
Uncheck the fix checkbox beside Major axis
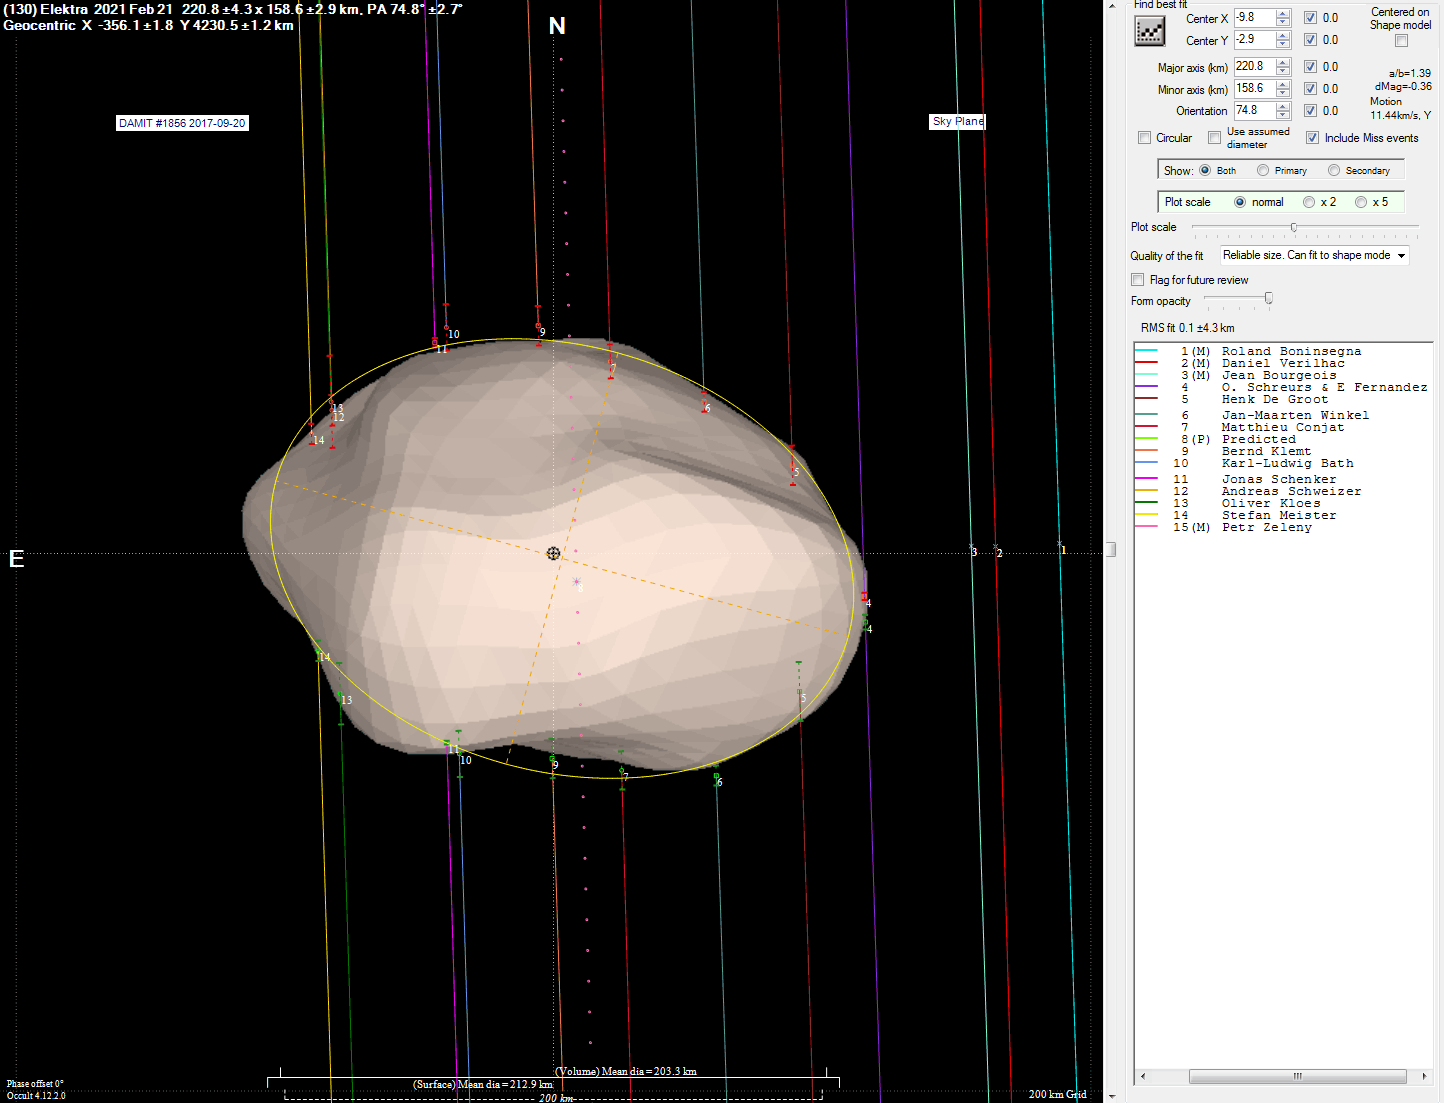pyautogui.click(x=1310, y=66)
